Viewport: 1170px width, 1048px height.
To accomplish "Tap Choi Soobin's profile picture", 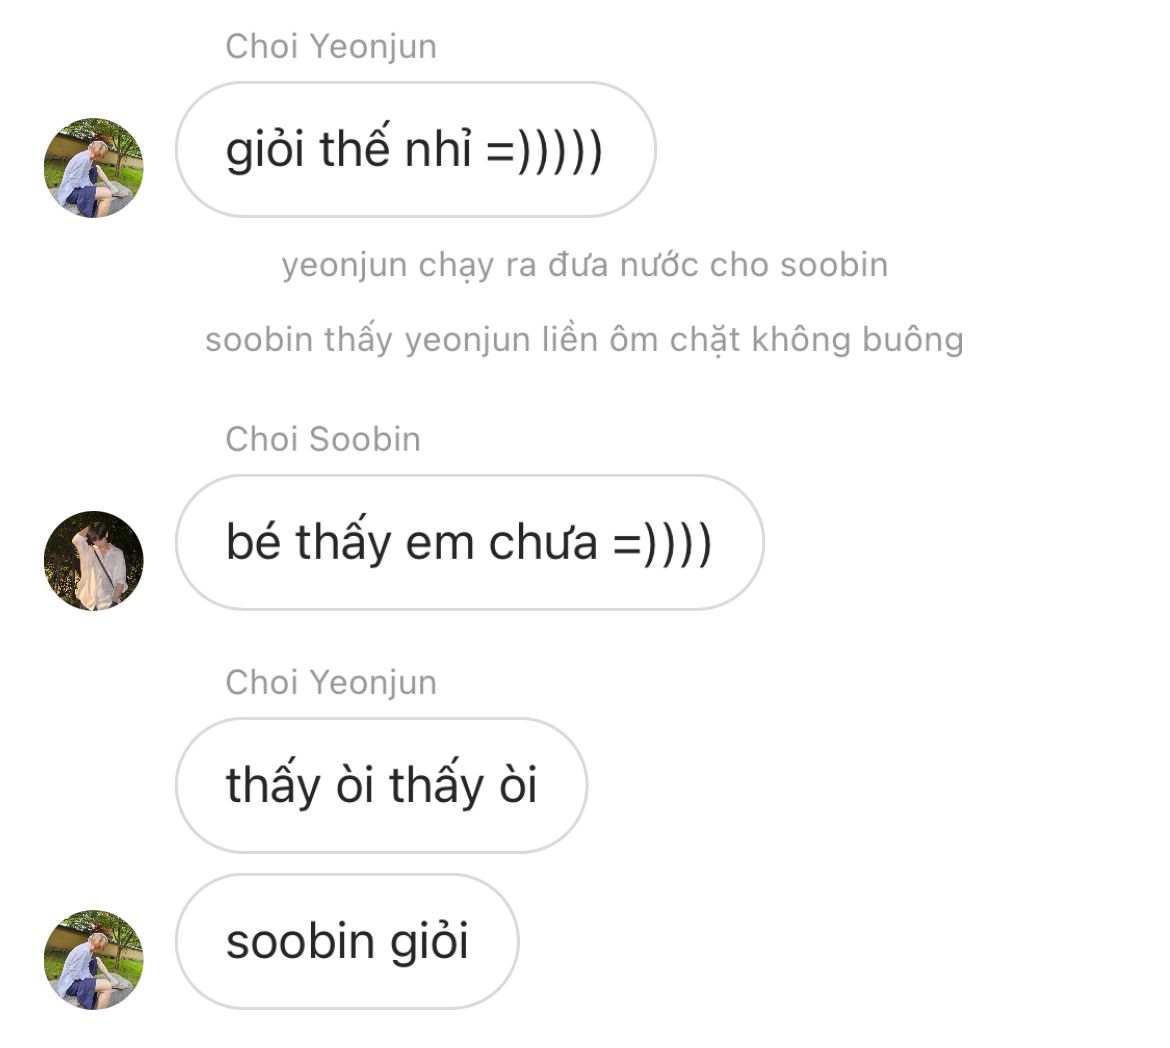I will pyautogui.click(x=93, y=561).
